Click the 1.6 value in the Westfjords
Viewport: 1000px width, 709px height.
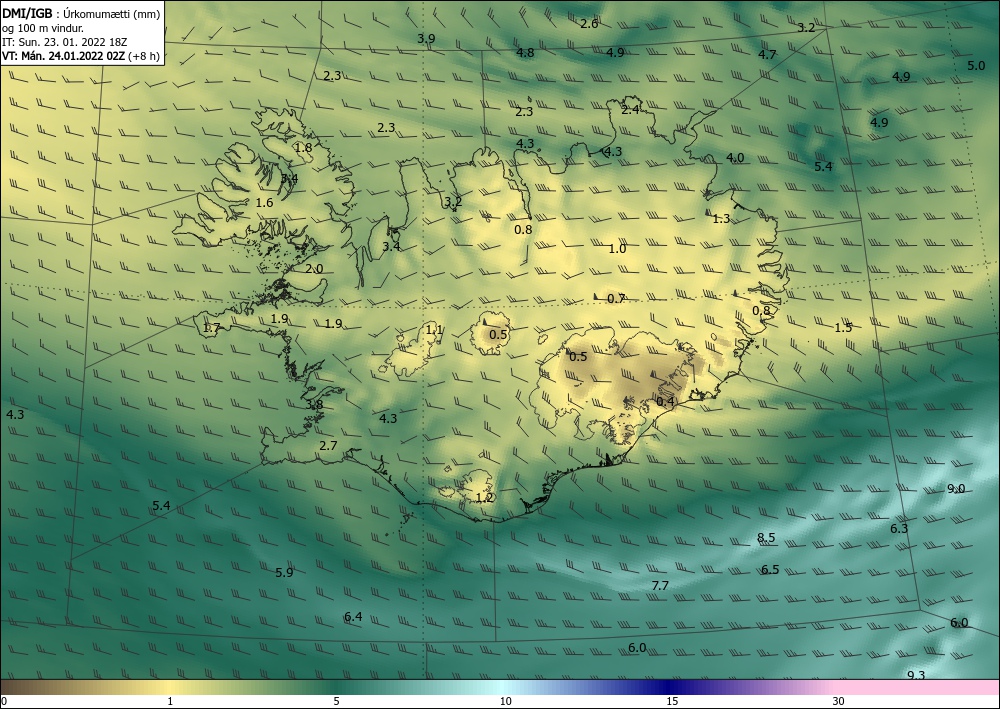click(264, 203)
